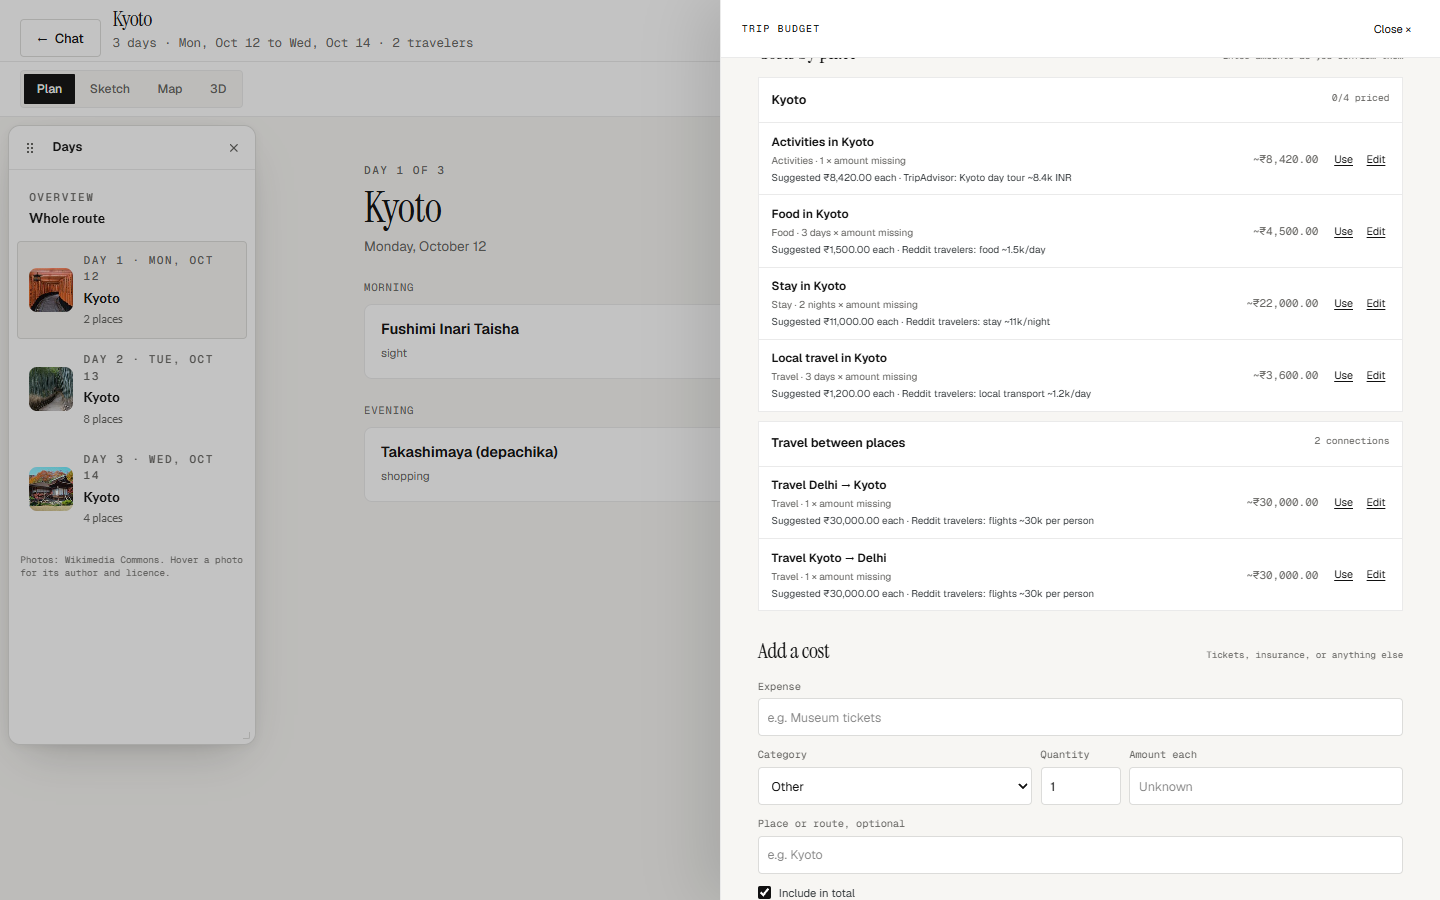Switch to the Sketch tab
Image resolution: width=1440 pixels, height=900 pixels.
(x=110, y=89)
